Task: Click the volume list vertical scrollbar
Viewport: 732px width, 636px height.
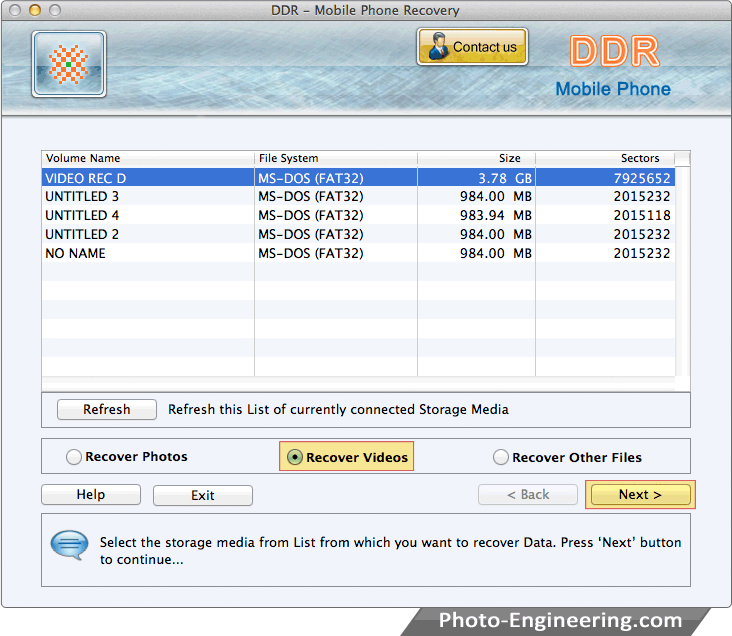Action: tap(683, 271)
